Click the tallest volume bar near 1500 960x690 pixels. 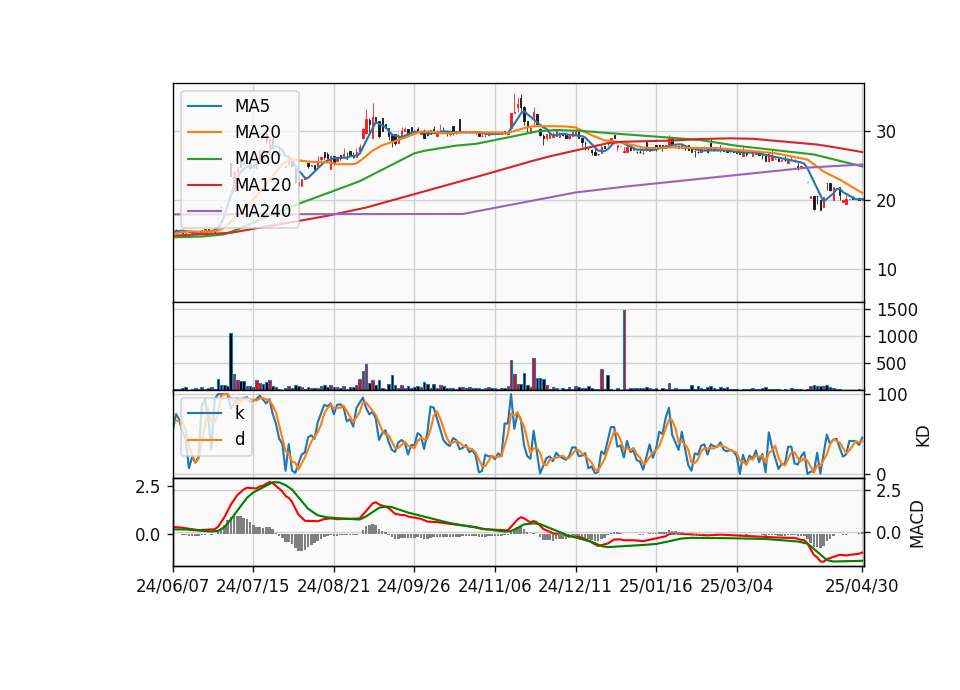pos(624,350)
